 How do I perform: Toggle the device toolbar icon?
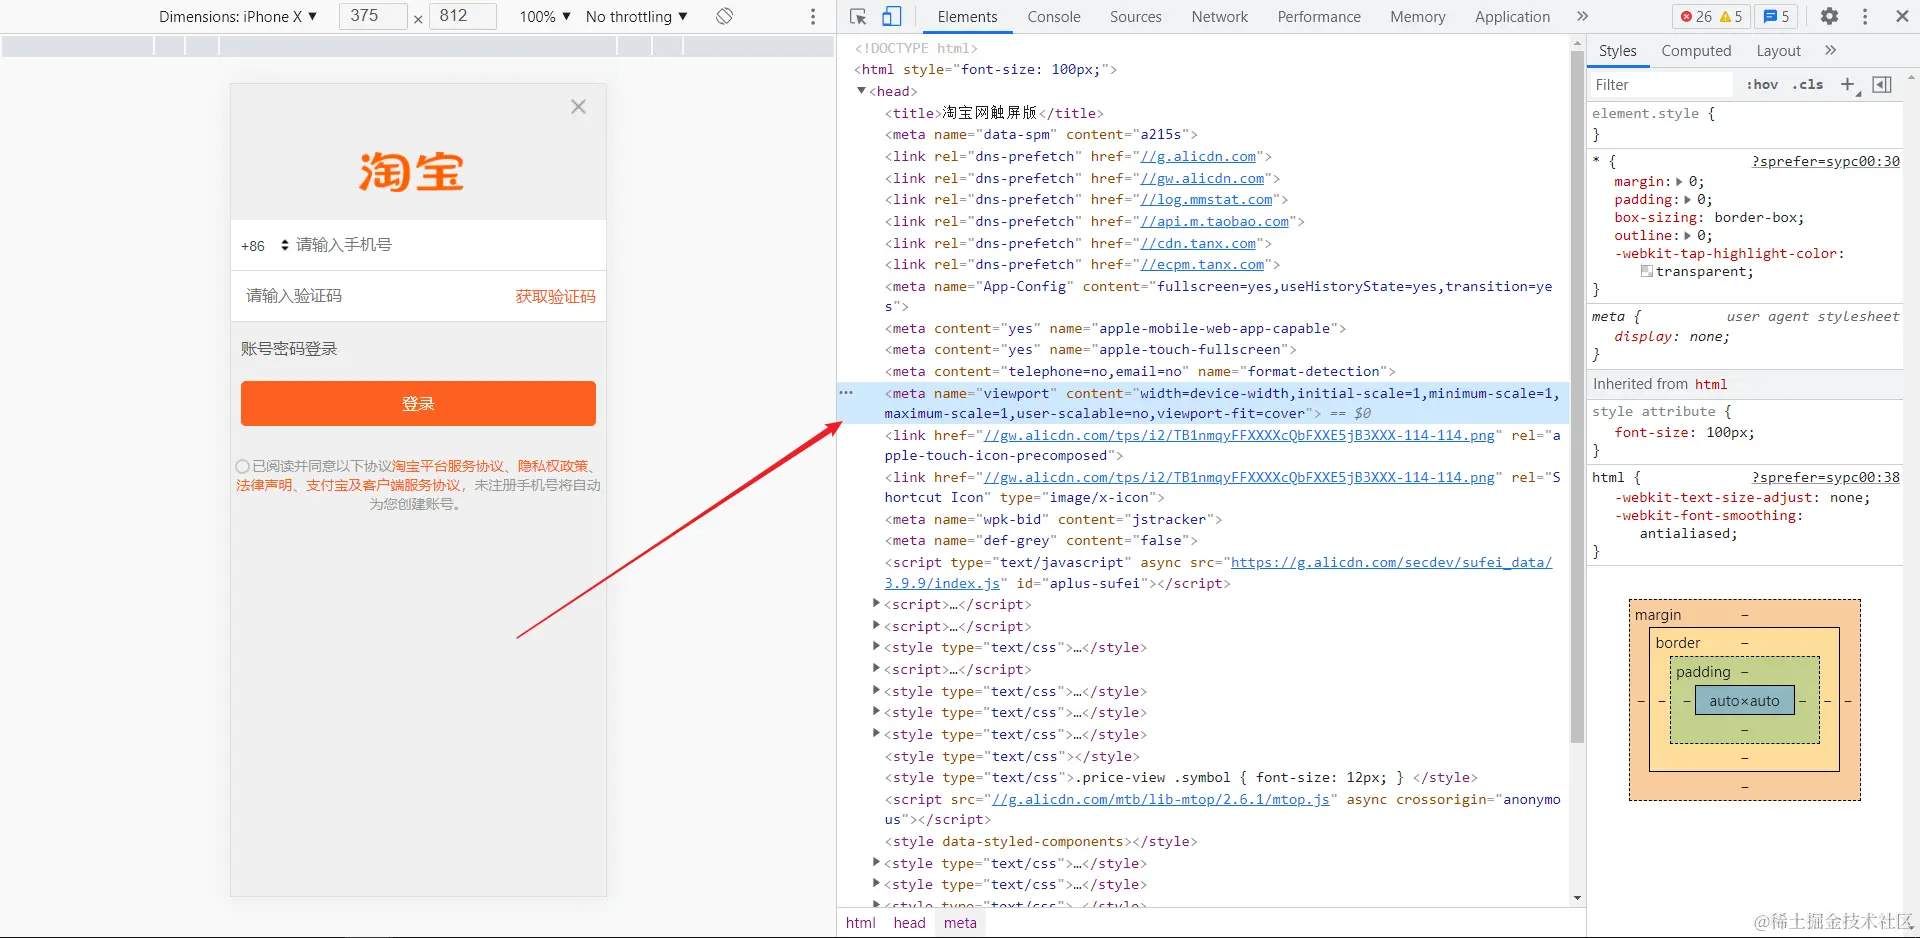click(x=891, y=16)
